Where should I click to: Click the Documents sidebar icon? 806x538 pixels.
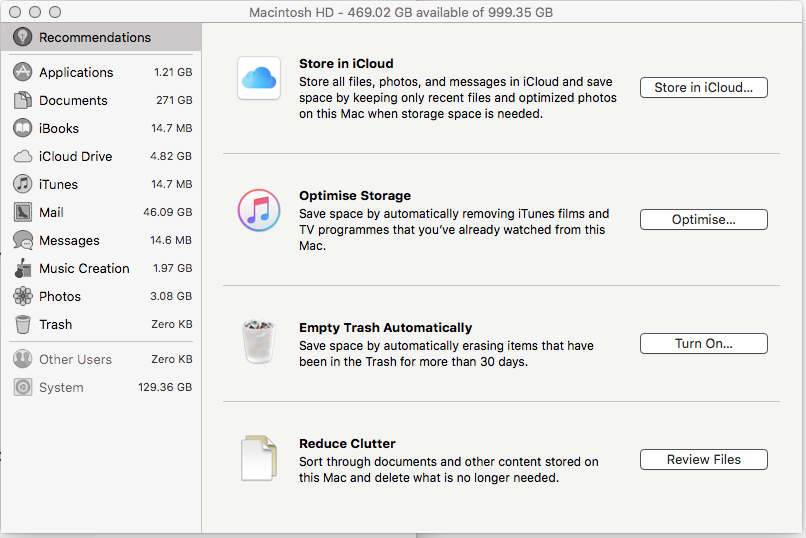tap(23, 100)
